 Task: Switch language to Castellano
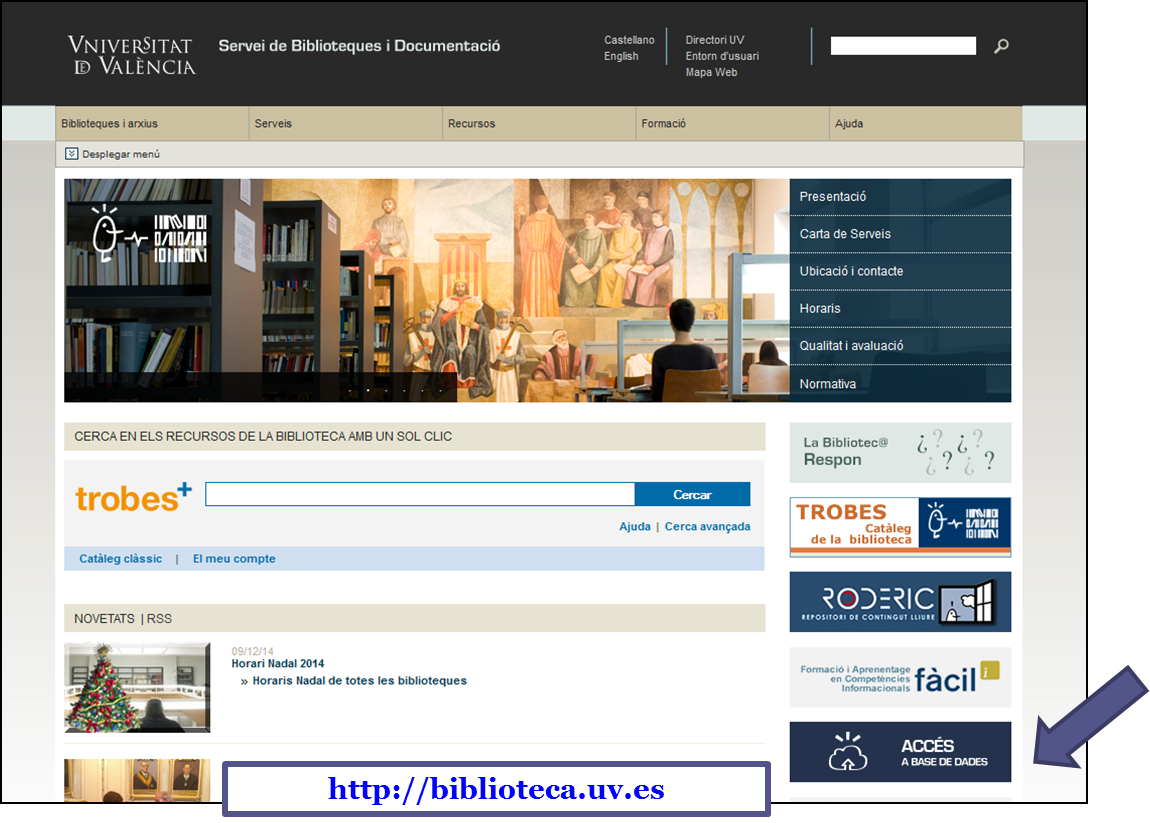pos(629,40)
